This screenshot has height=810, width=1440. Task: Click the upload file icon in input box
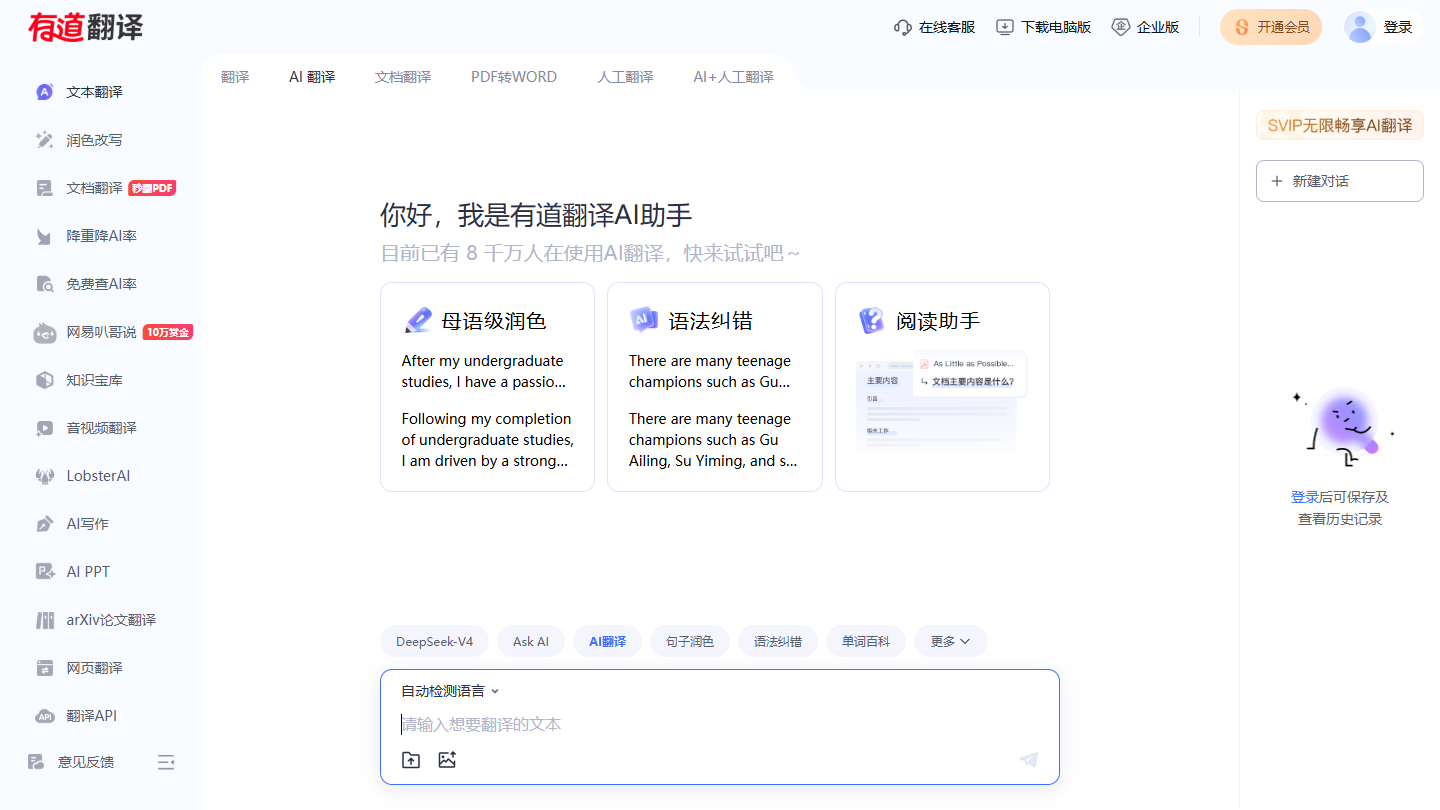pyautogui.click(x=411, y=760)
